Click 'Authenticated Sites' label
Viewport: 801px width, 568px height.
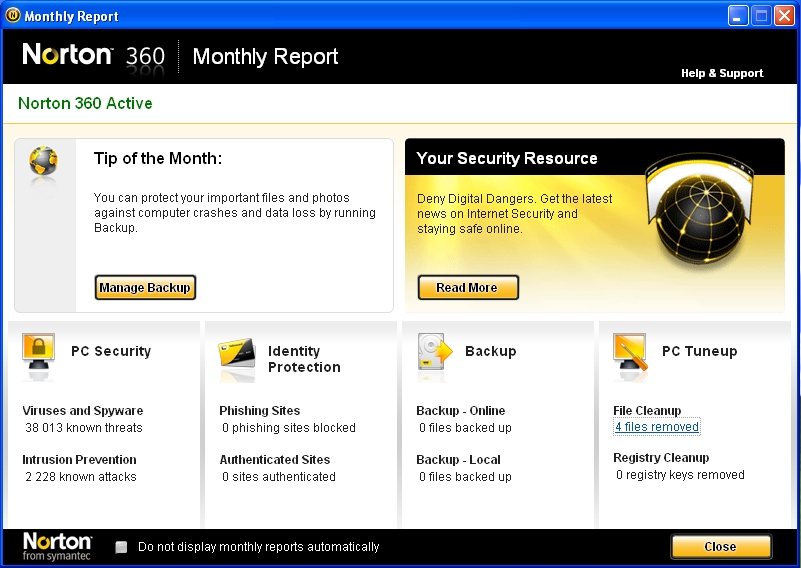[x=275, y=460]
